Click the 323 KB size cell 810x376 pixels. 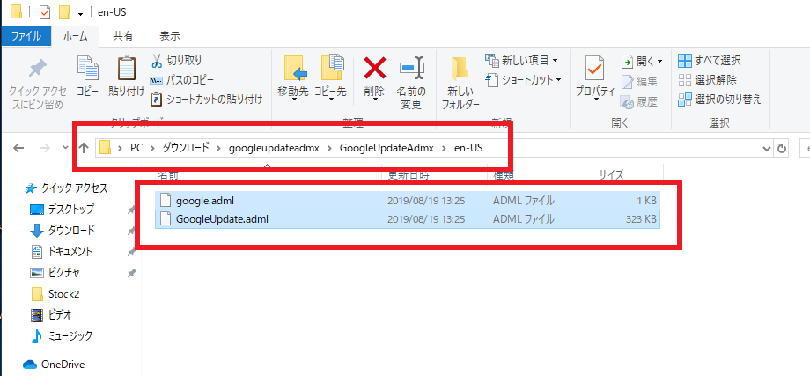click(641, 219)
